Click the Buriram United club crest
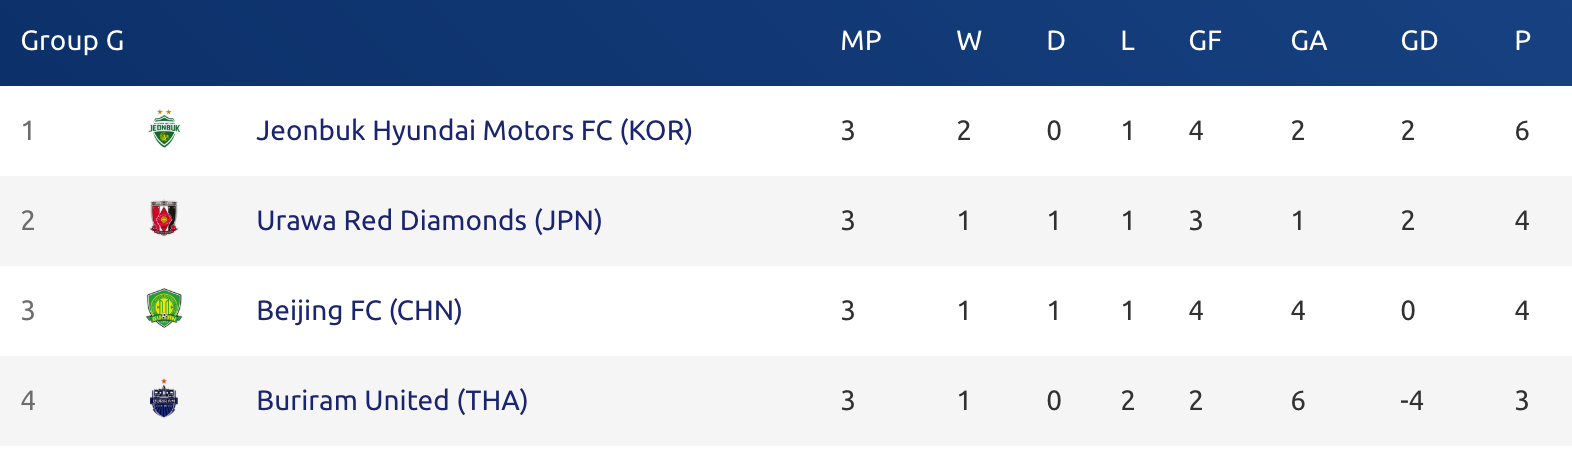Image resolution: width=1572 pixels, height=450 pixels. click(x=164, y=398)
